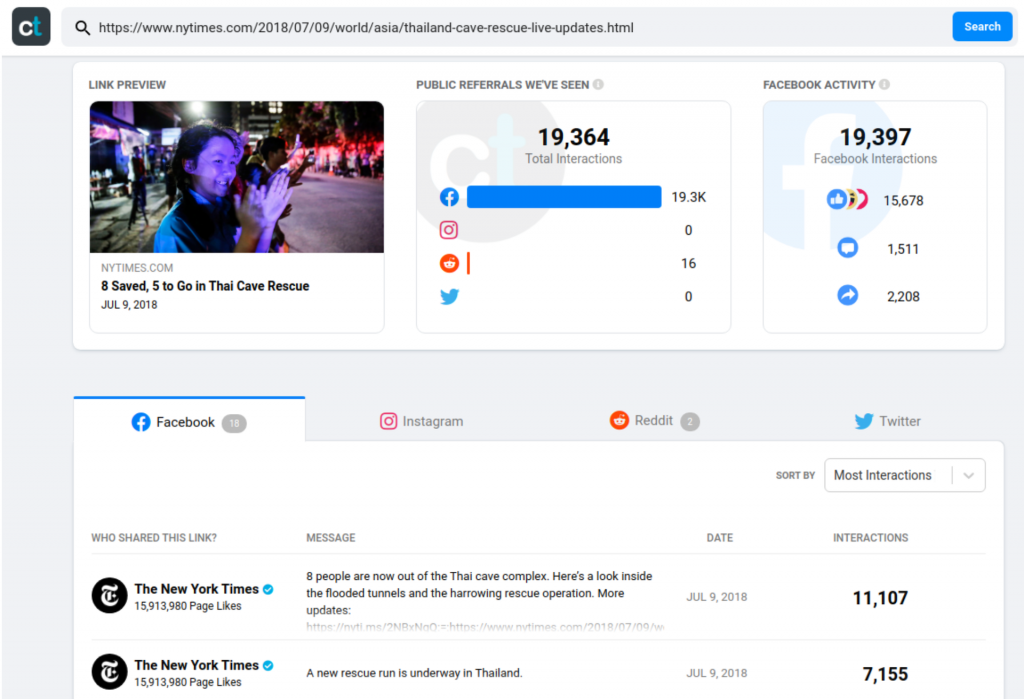Click the Twitter bird icon in the referrals chart
The image size is (1024, 699).
449,297
